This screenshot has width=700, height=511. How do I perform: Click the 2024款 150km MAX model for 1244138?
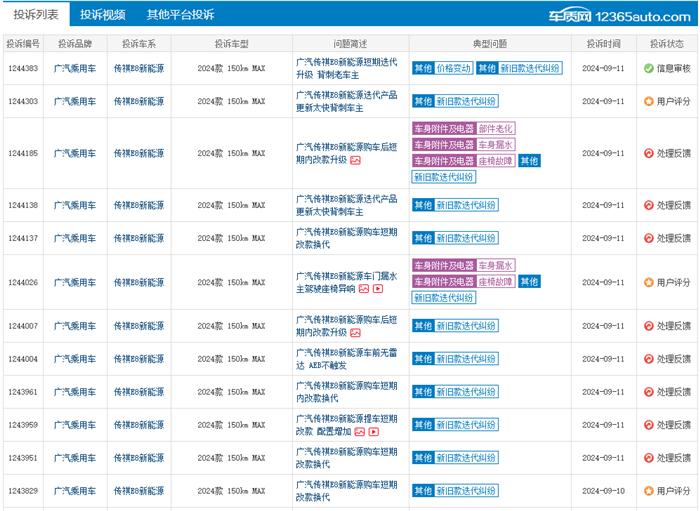coord(231,205)
